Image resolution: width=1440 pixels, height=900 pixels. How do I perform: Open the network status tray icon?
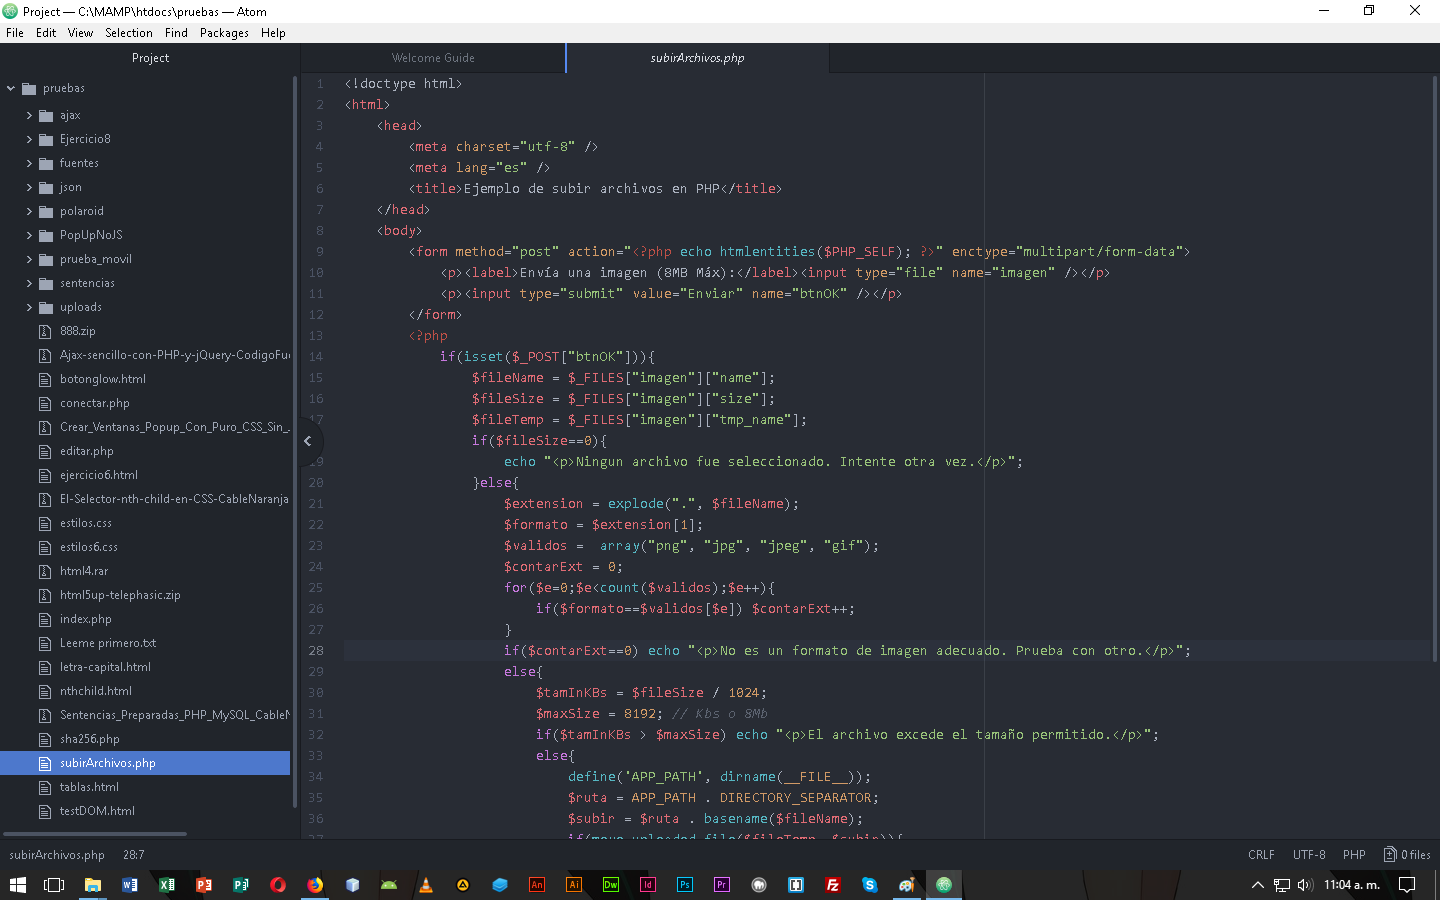coord(1282,884)
